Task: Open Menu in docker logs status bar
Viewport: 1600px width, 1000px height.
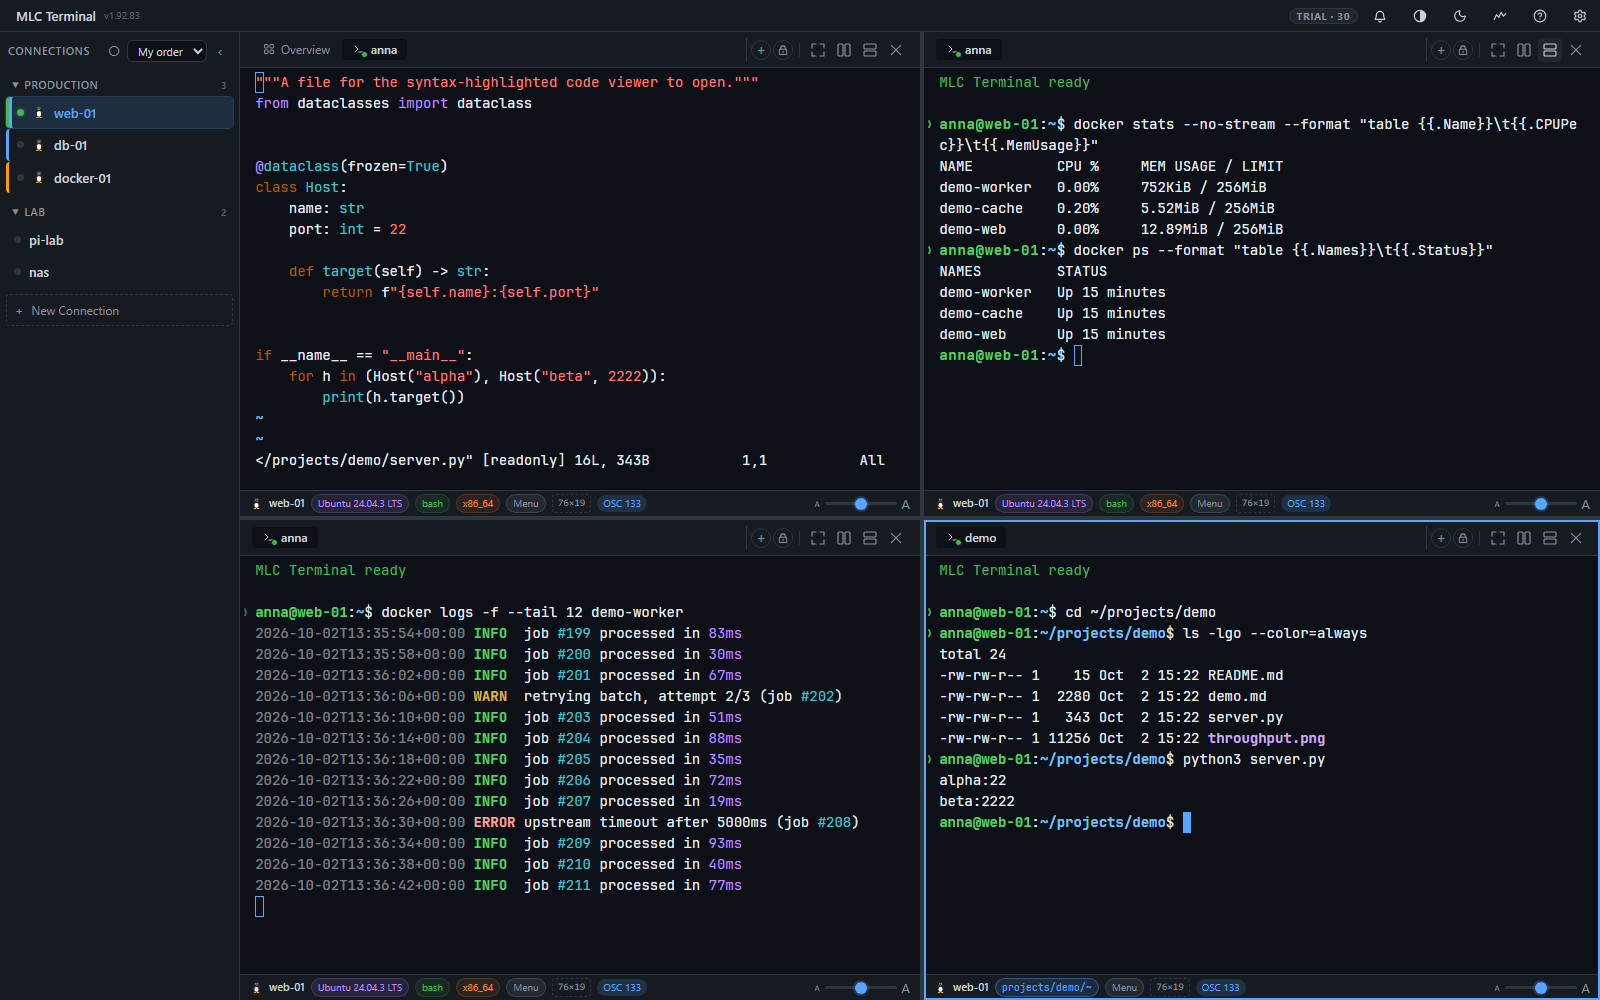Action: 526,988
